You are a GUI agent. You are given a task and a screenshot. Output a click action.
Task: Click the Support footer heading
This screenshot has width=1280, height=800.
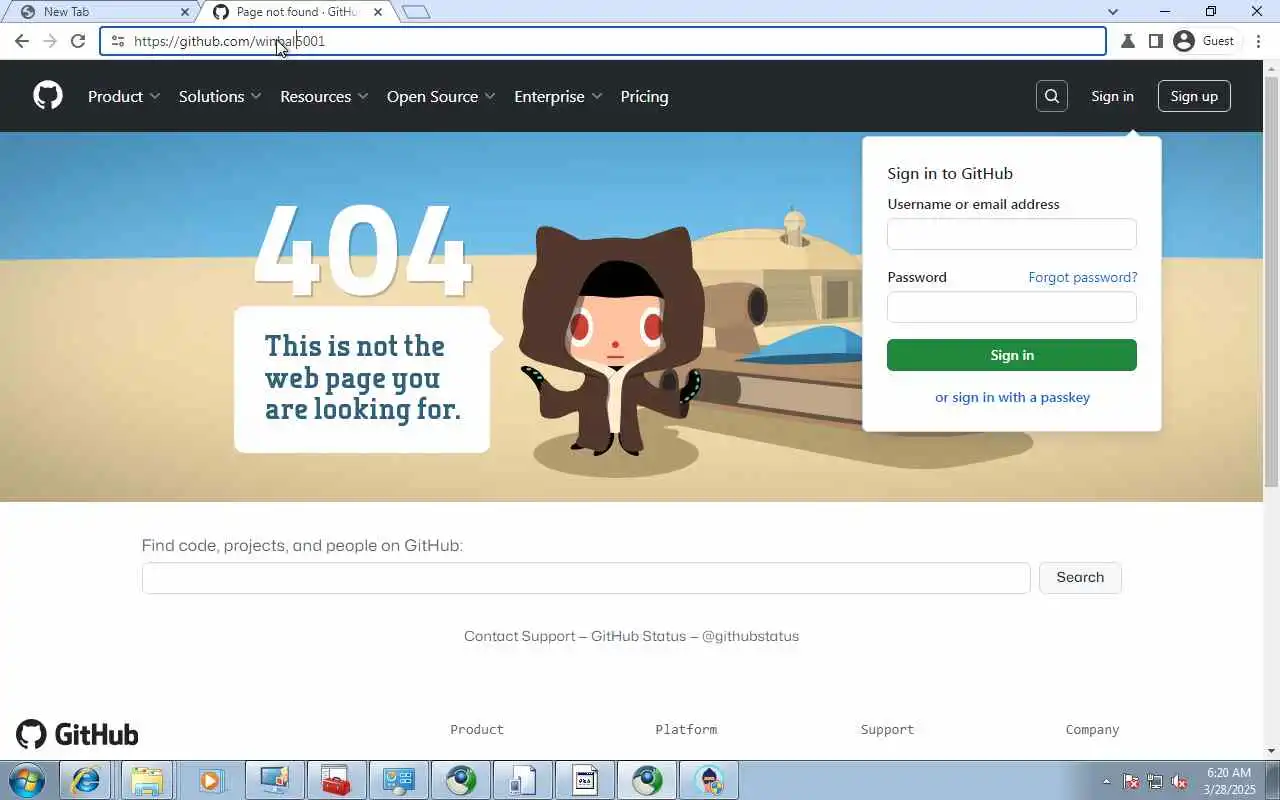pos(887,730)
